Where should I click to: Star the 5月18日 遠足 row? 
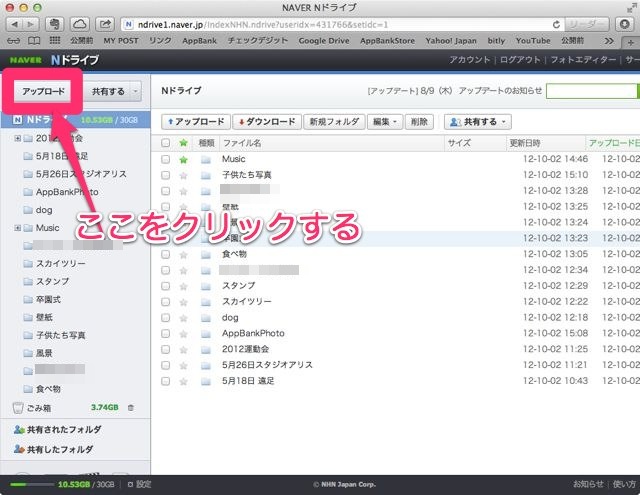click(x=184, y=382)
